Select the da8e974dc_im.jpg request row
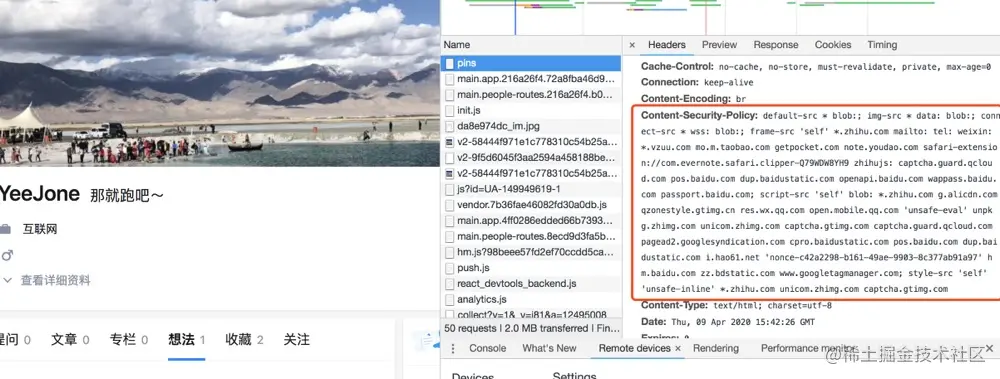This screenshot has height=379, width=1000. point(531,126)
